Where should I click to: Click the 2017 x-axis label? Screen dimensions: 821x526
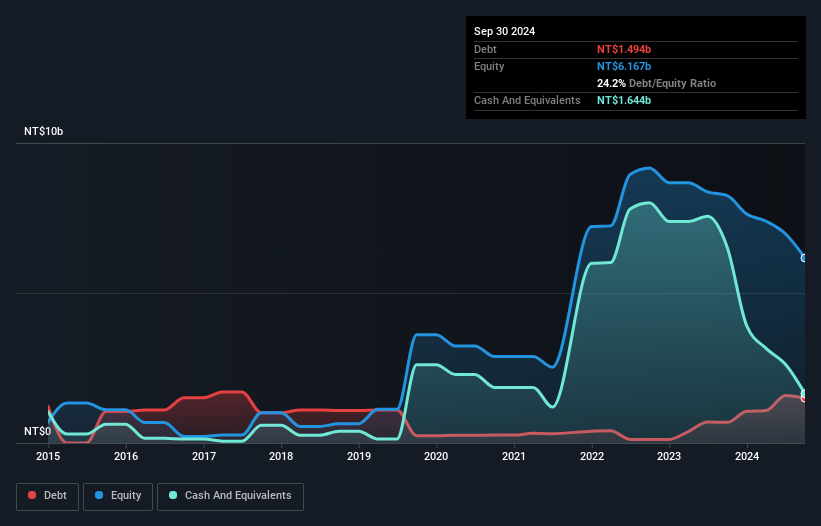coord(204,456)
